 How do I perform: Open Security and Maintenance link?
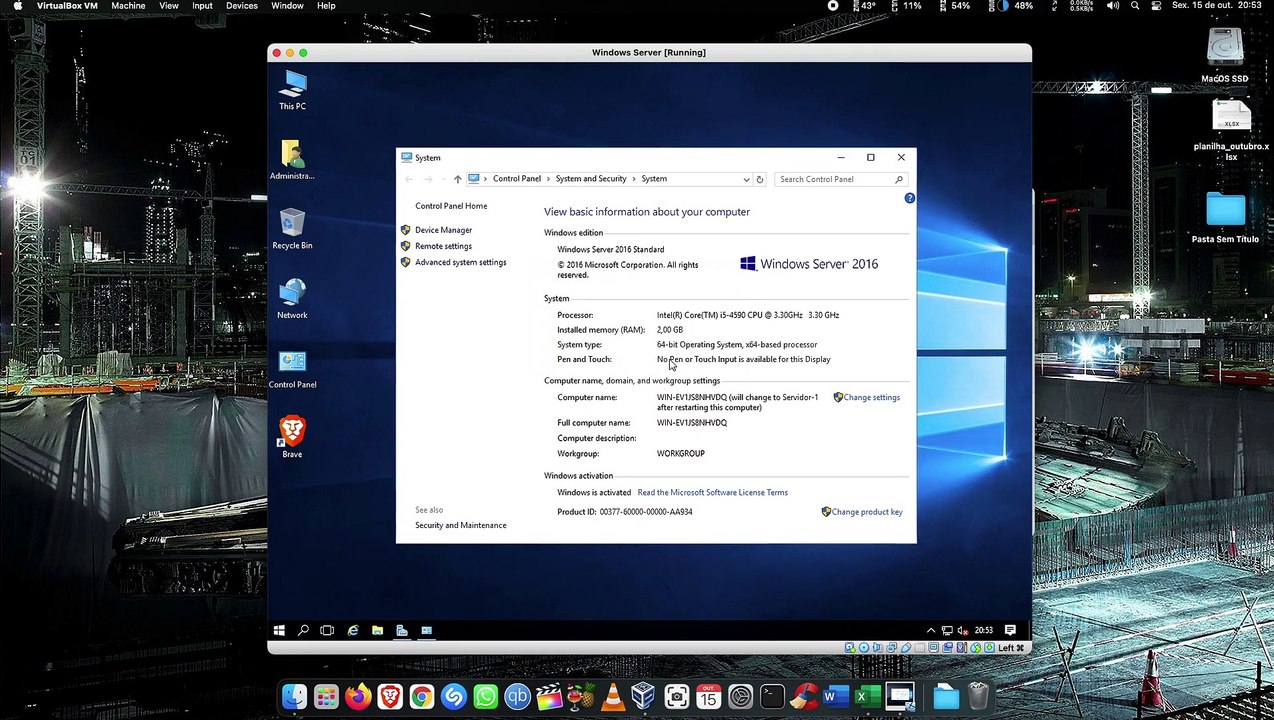(460, 525)
